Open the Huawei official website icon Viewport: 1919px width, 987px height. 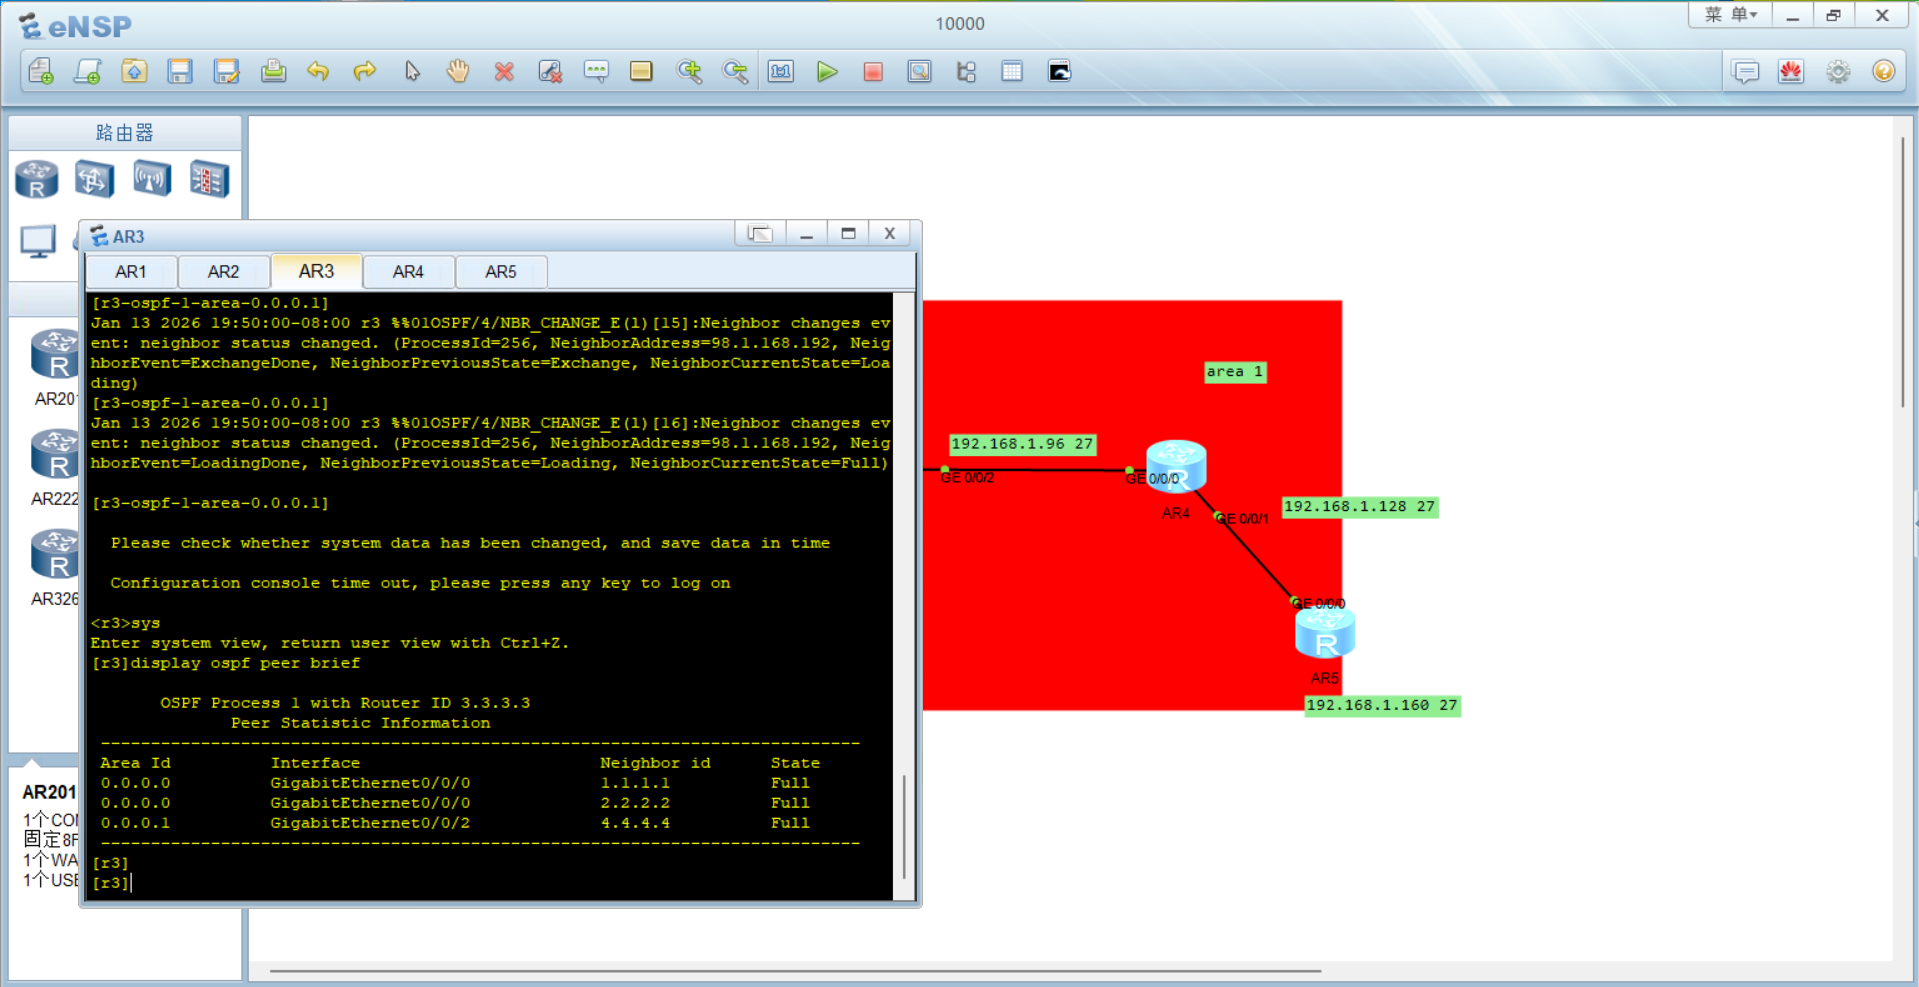point(1791,71)
